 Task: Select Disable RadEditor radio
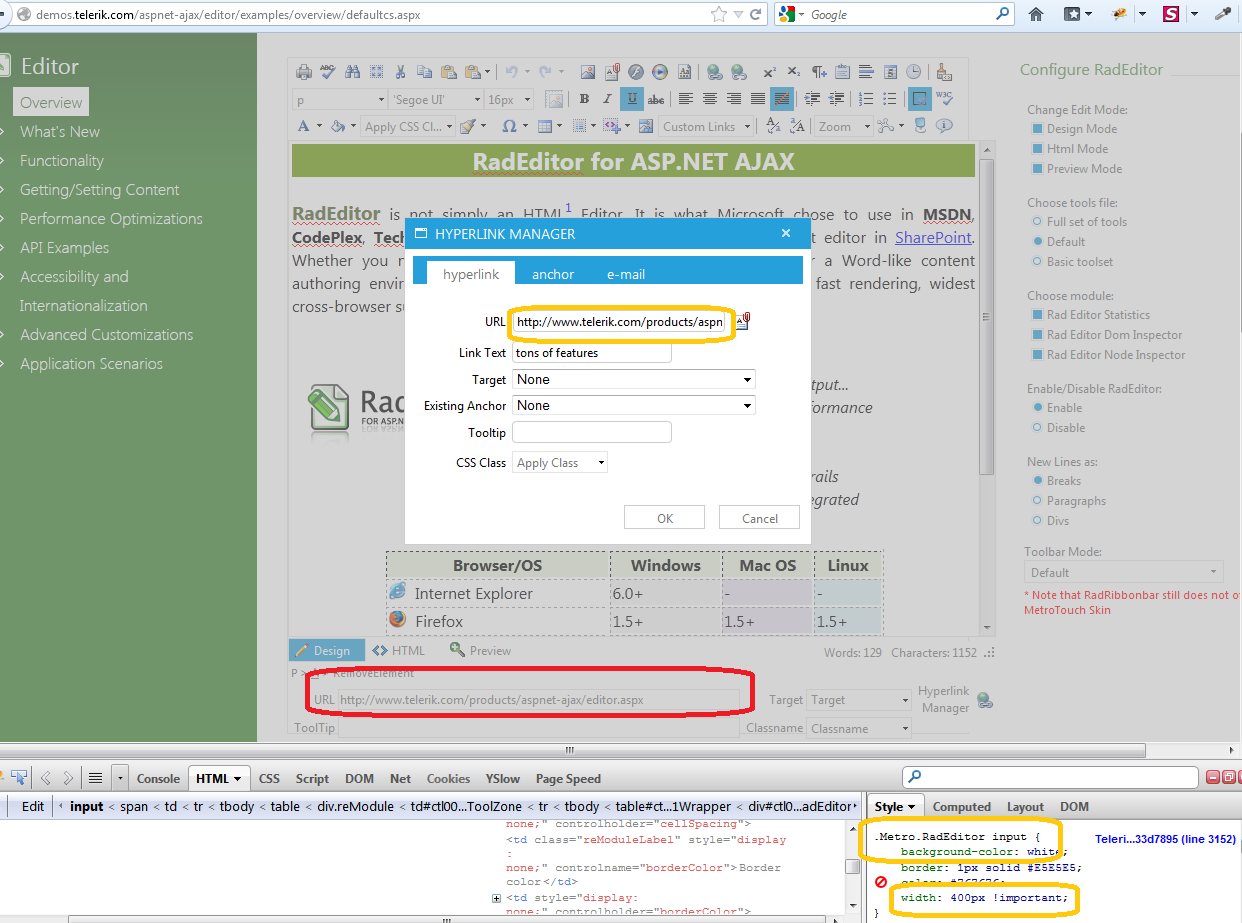coord(1038,428)
